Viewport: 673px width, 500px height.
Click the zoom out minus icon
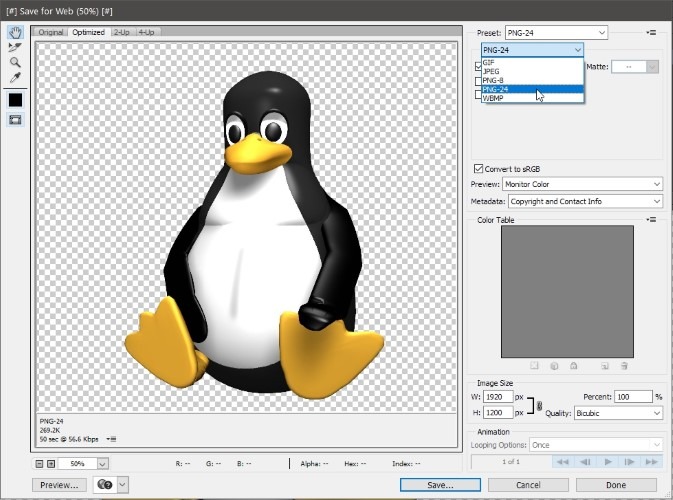tap(39, 464)
